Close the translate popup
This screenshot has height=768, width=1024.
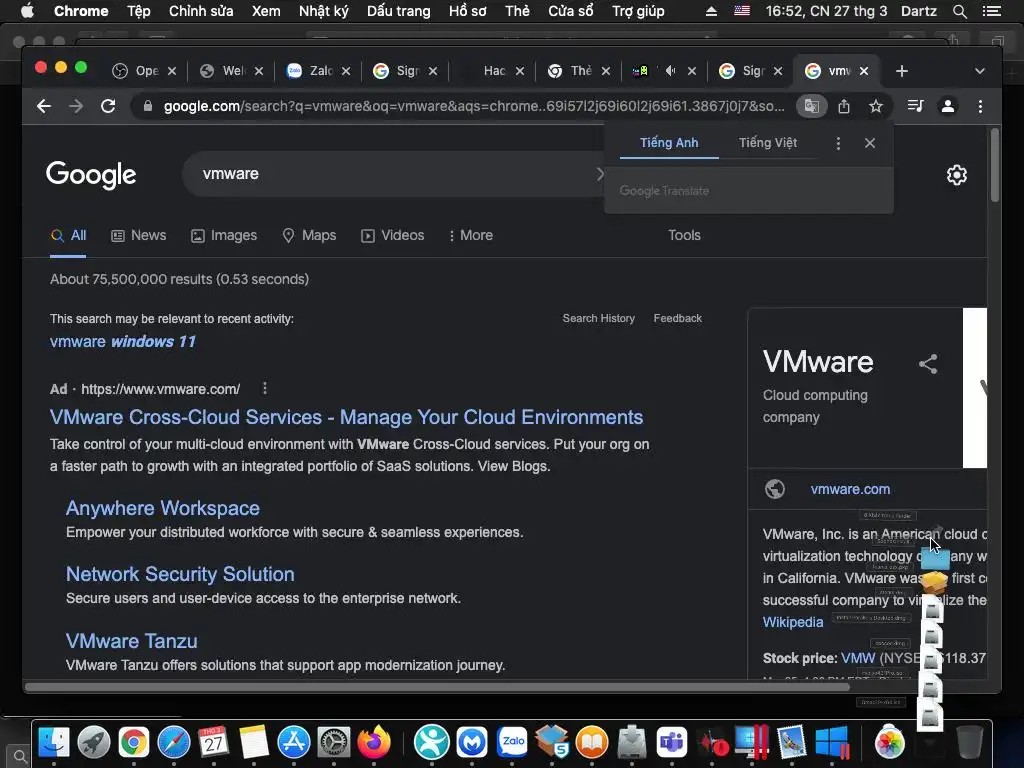coord(870,143)
